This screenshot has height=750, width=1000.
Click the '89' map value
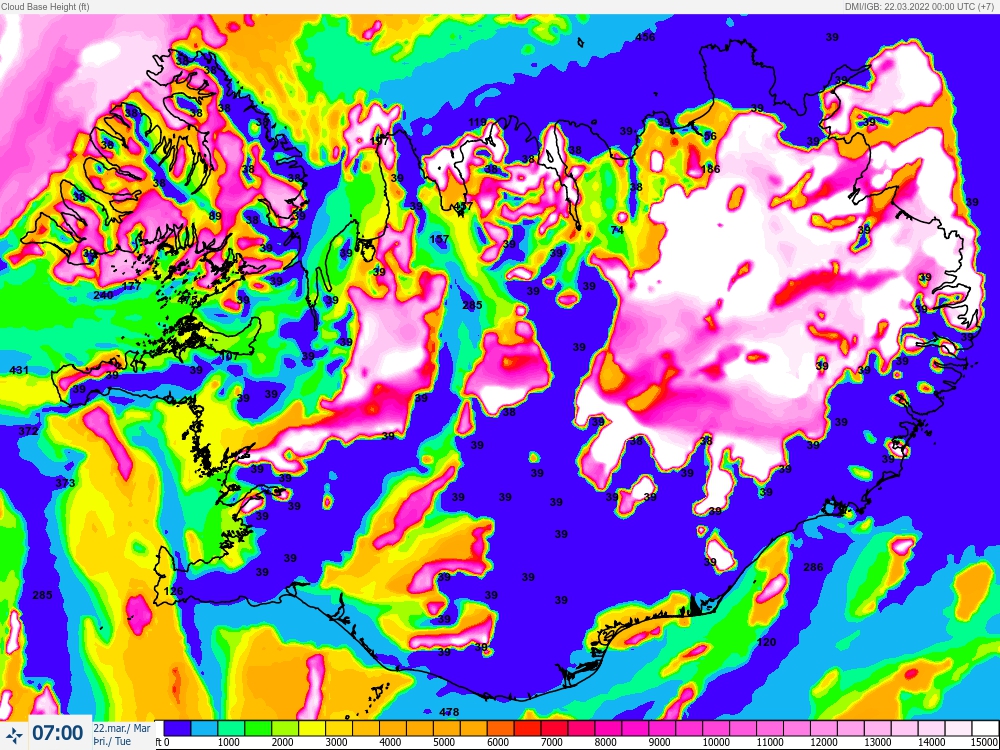click(x=215, y=216)
